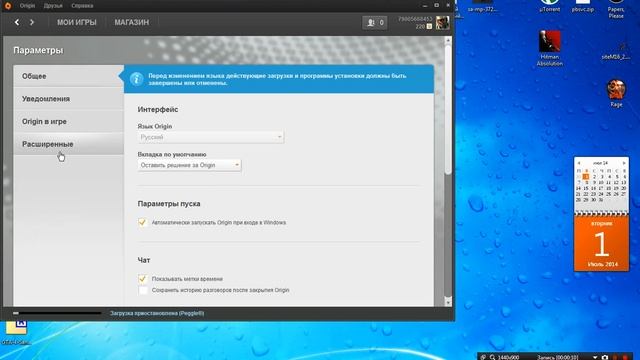
Task: Go to next month in calendar gadget
Action: [x=624, y=163]
